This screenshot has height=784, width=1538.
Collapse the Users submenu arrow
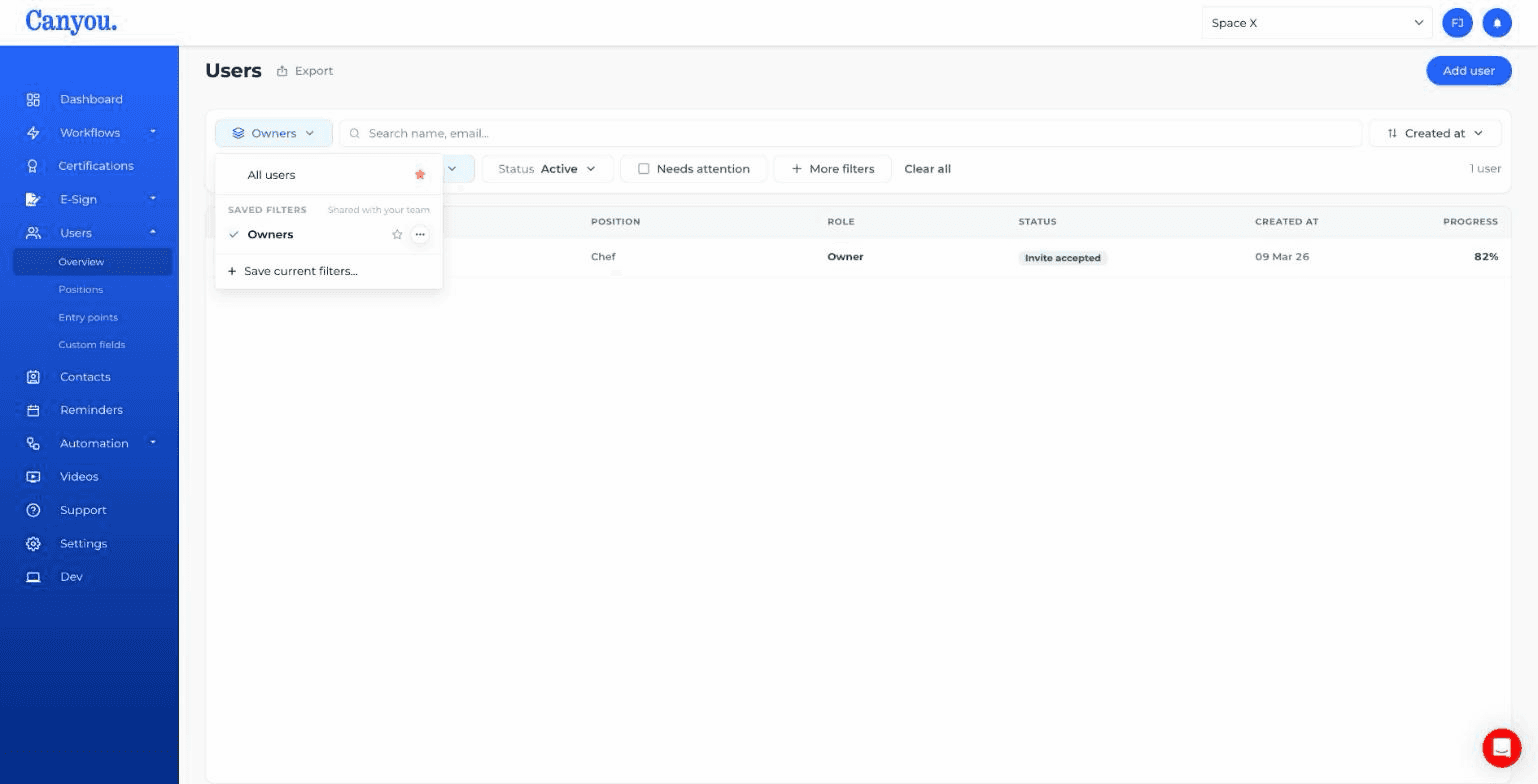pos(153,232)
